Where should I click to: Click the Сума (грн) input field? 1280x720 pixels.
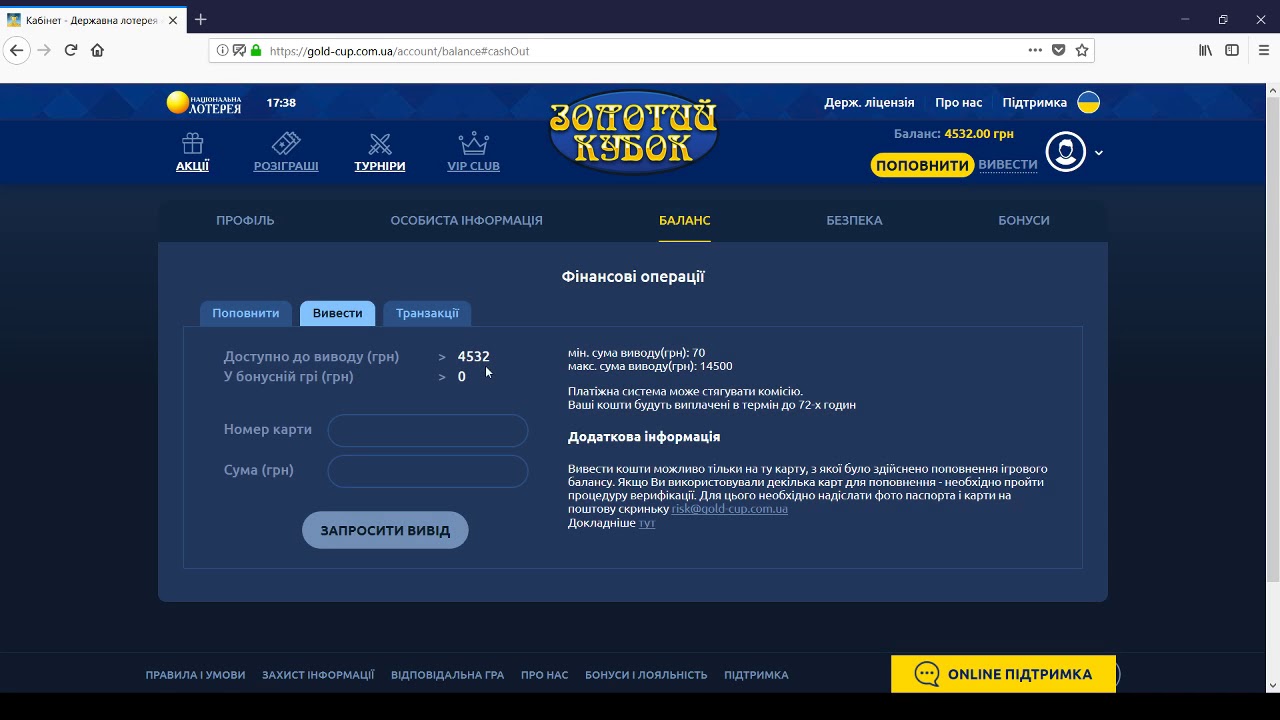[428, 471]
